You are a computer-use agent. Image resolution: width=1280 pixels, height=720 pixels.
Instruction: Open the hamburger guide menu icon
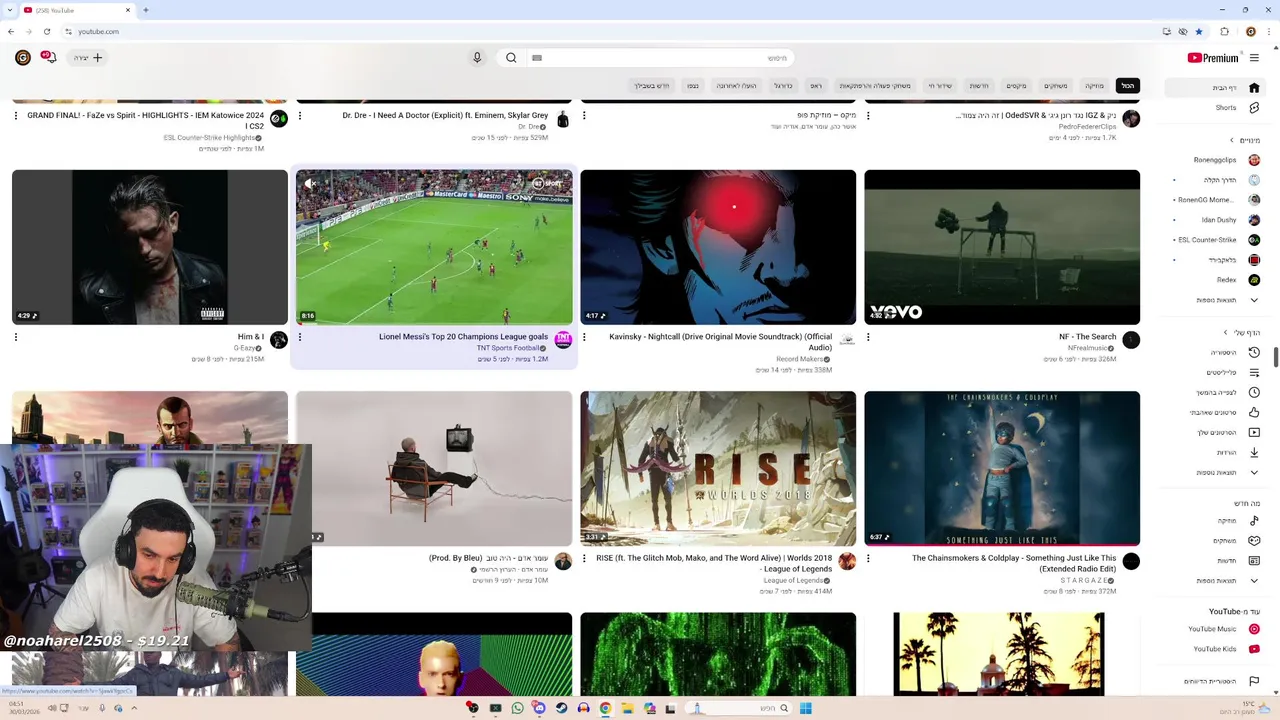click(1254, 58)
